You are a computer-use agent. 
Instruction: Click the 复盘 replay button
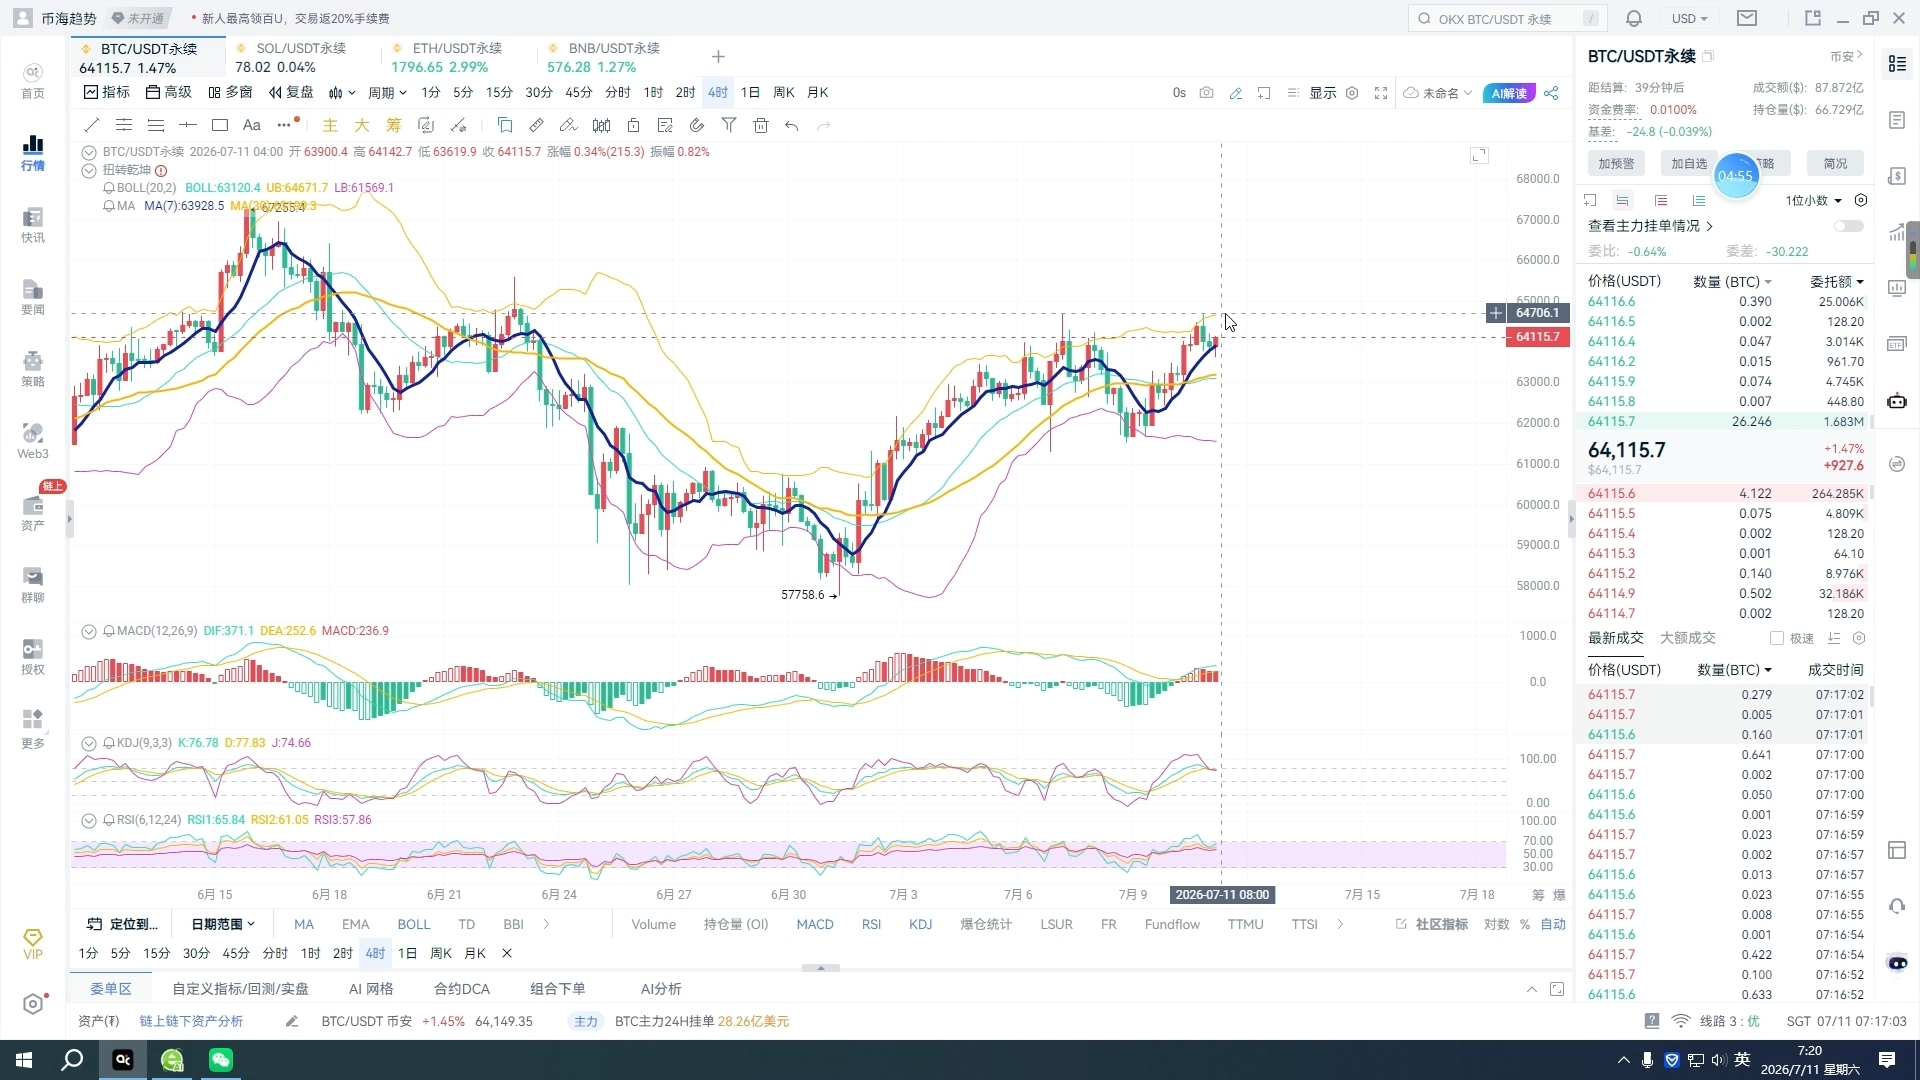(291, 93)
